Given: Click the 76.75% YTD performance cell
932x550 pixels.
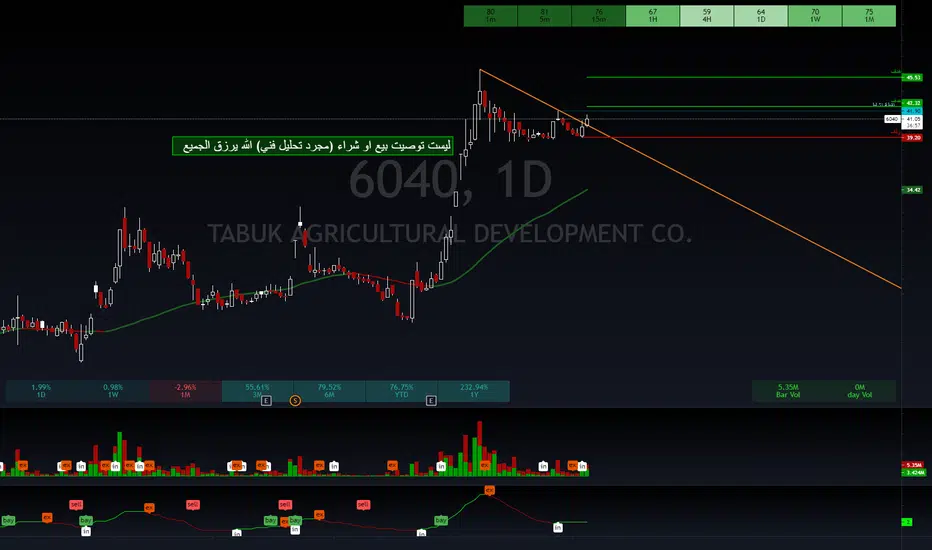Looking at the screenshot, I should [401, 391].
